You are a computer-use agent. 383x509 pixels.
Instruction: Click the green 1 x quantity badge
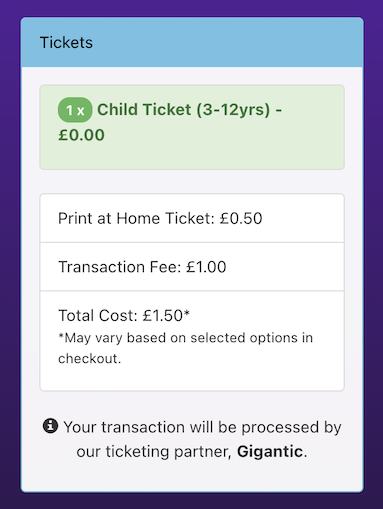tap(75, 110)
